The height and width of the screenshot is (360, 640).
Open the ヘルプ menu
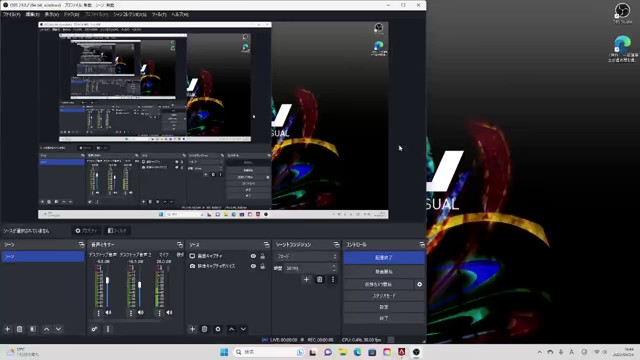(x=180, y=14)
